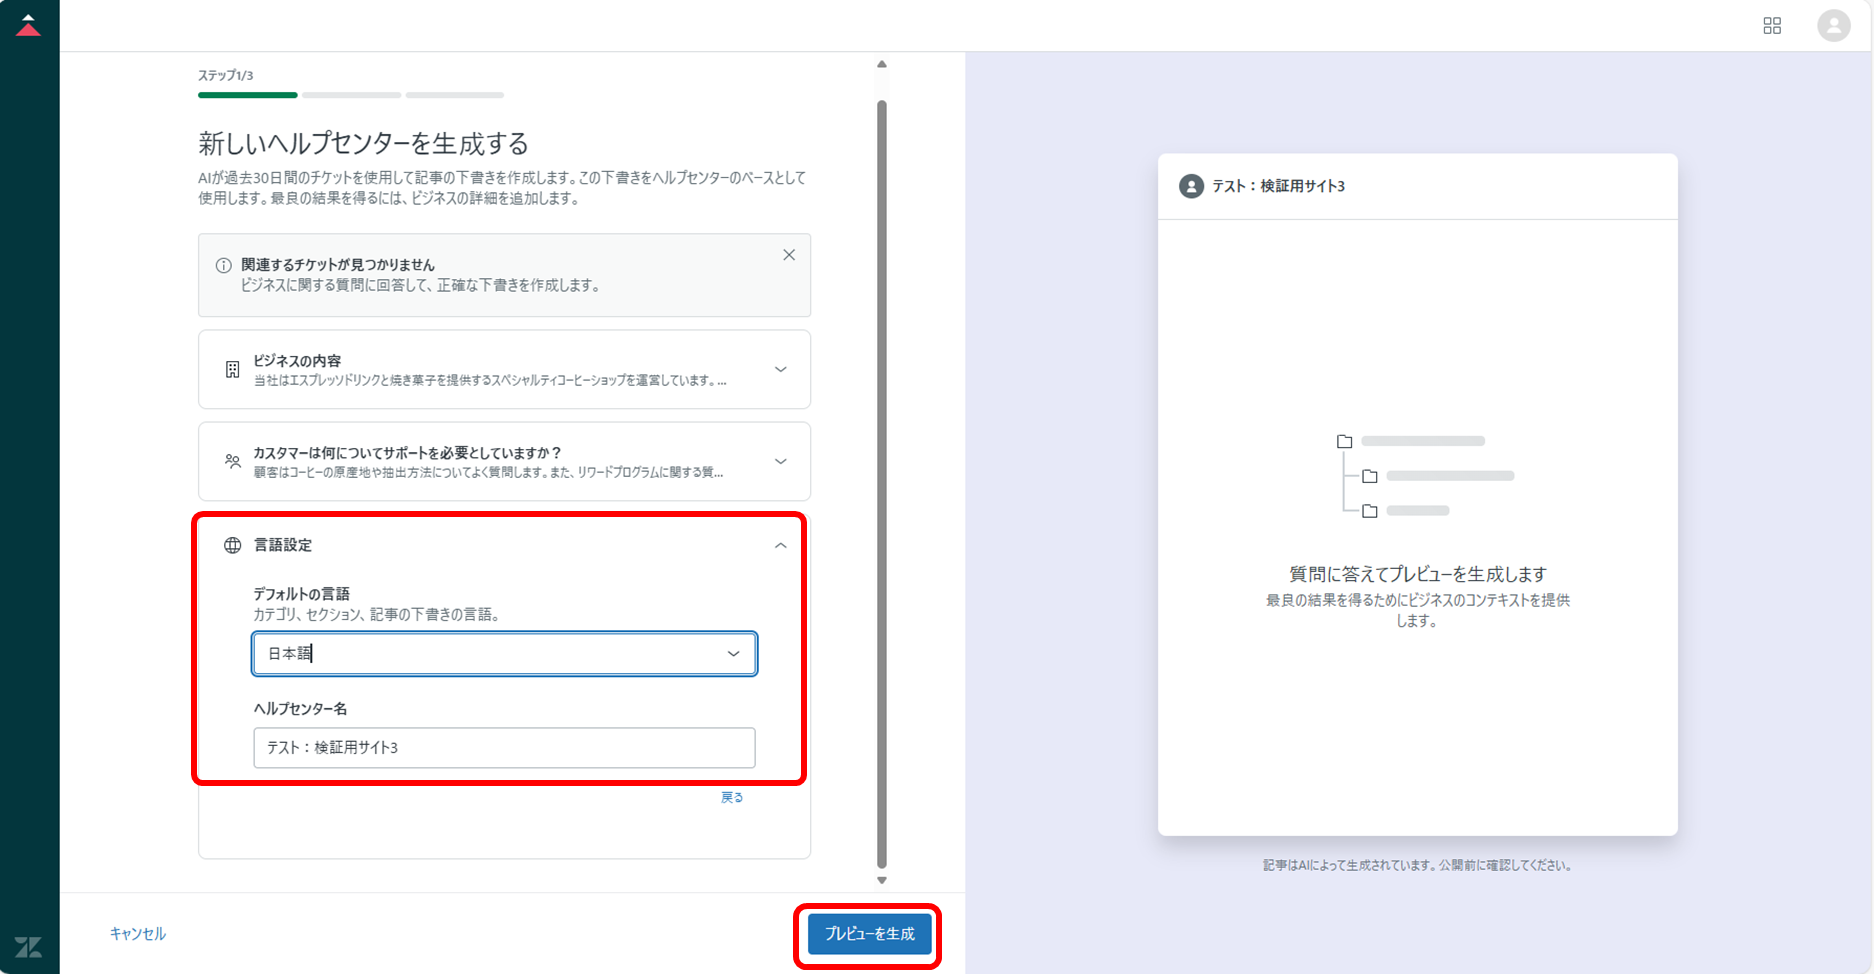The image size is (1874, 974).
Task: Click the 戻る link
Action: 732,797
